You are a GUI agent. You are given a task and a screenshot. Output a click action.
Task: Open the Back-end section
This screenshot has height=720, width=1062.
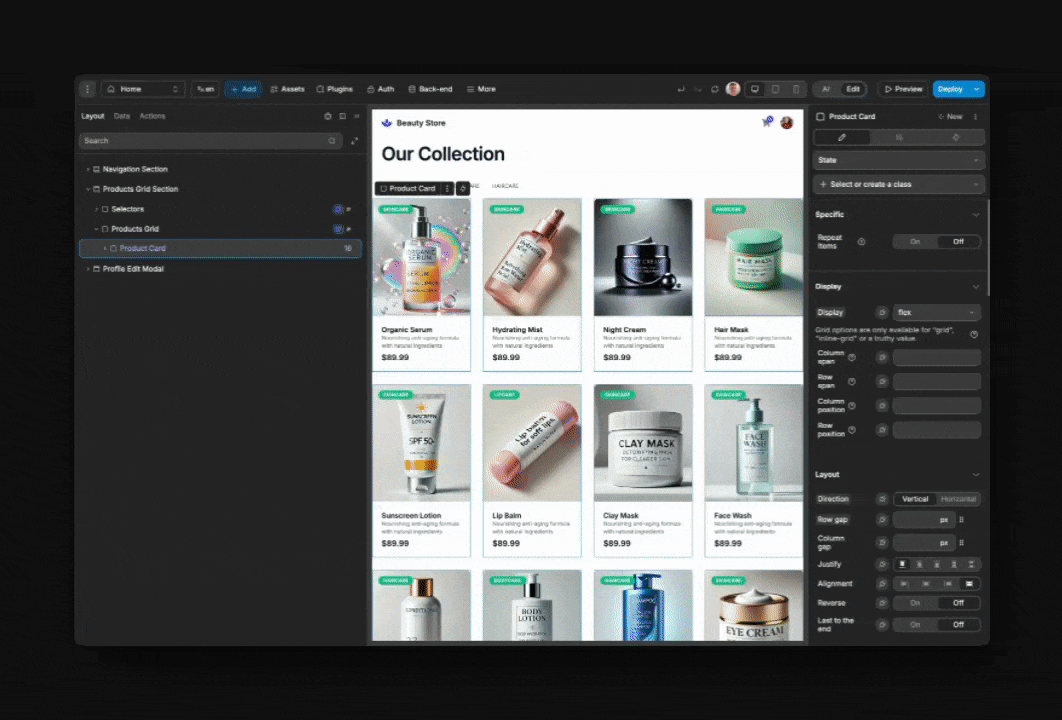coord(430,89)
